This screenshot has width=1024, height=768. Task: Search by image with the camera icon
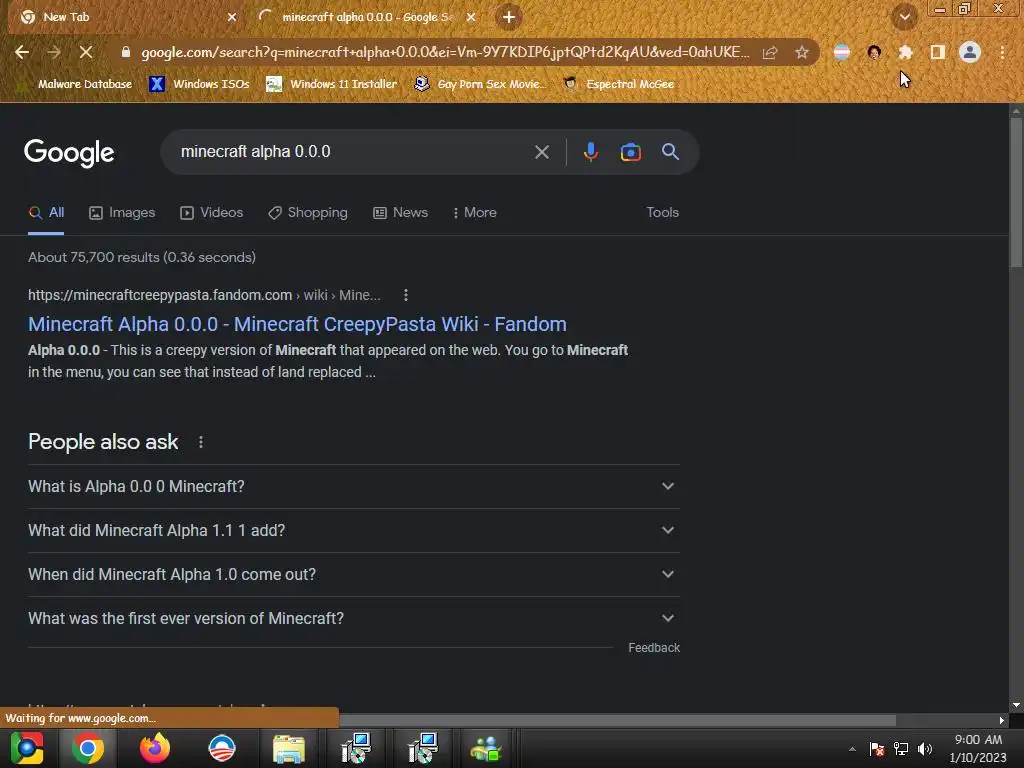630,152
